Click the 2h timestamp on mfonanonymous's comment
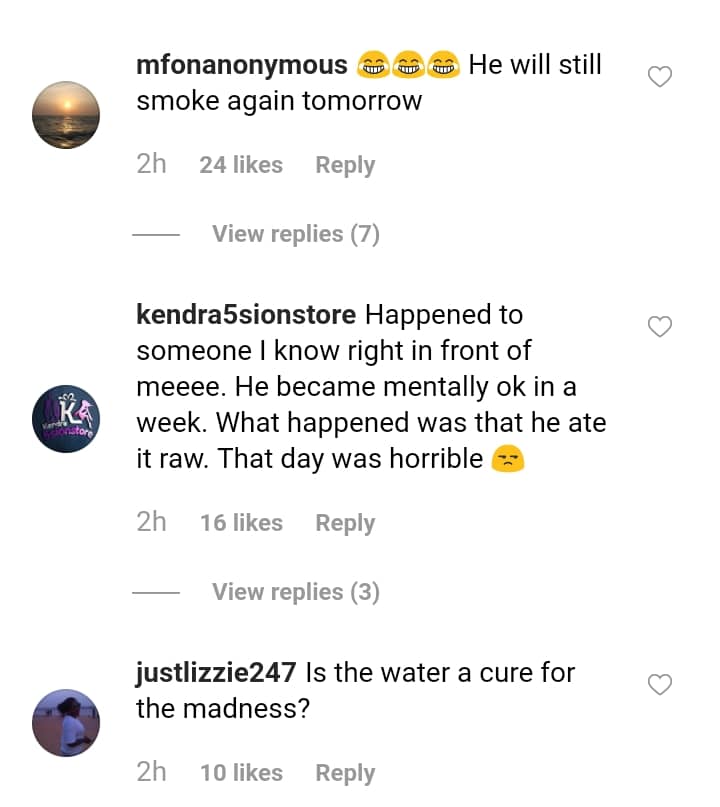This screenshot has height=807, width=720. [151, 165]
